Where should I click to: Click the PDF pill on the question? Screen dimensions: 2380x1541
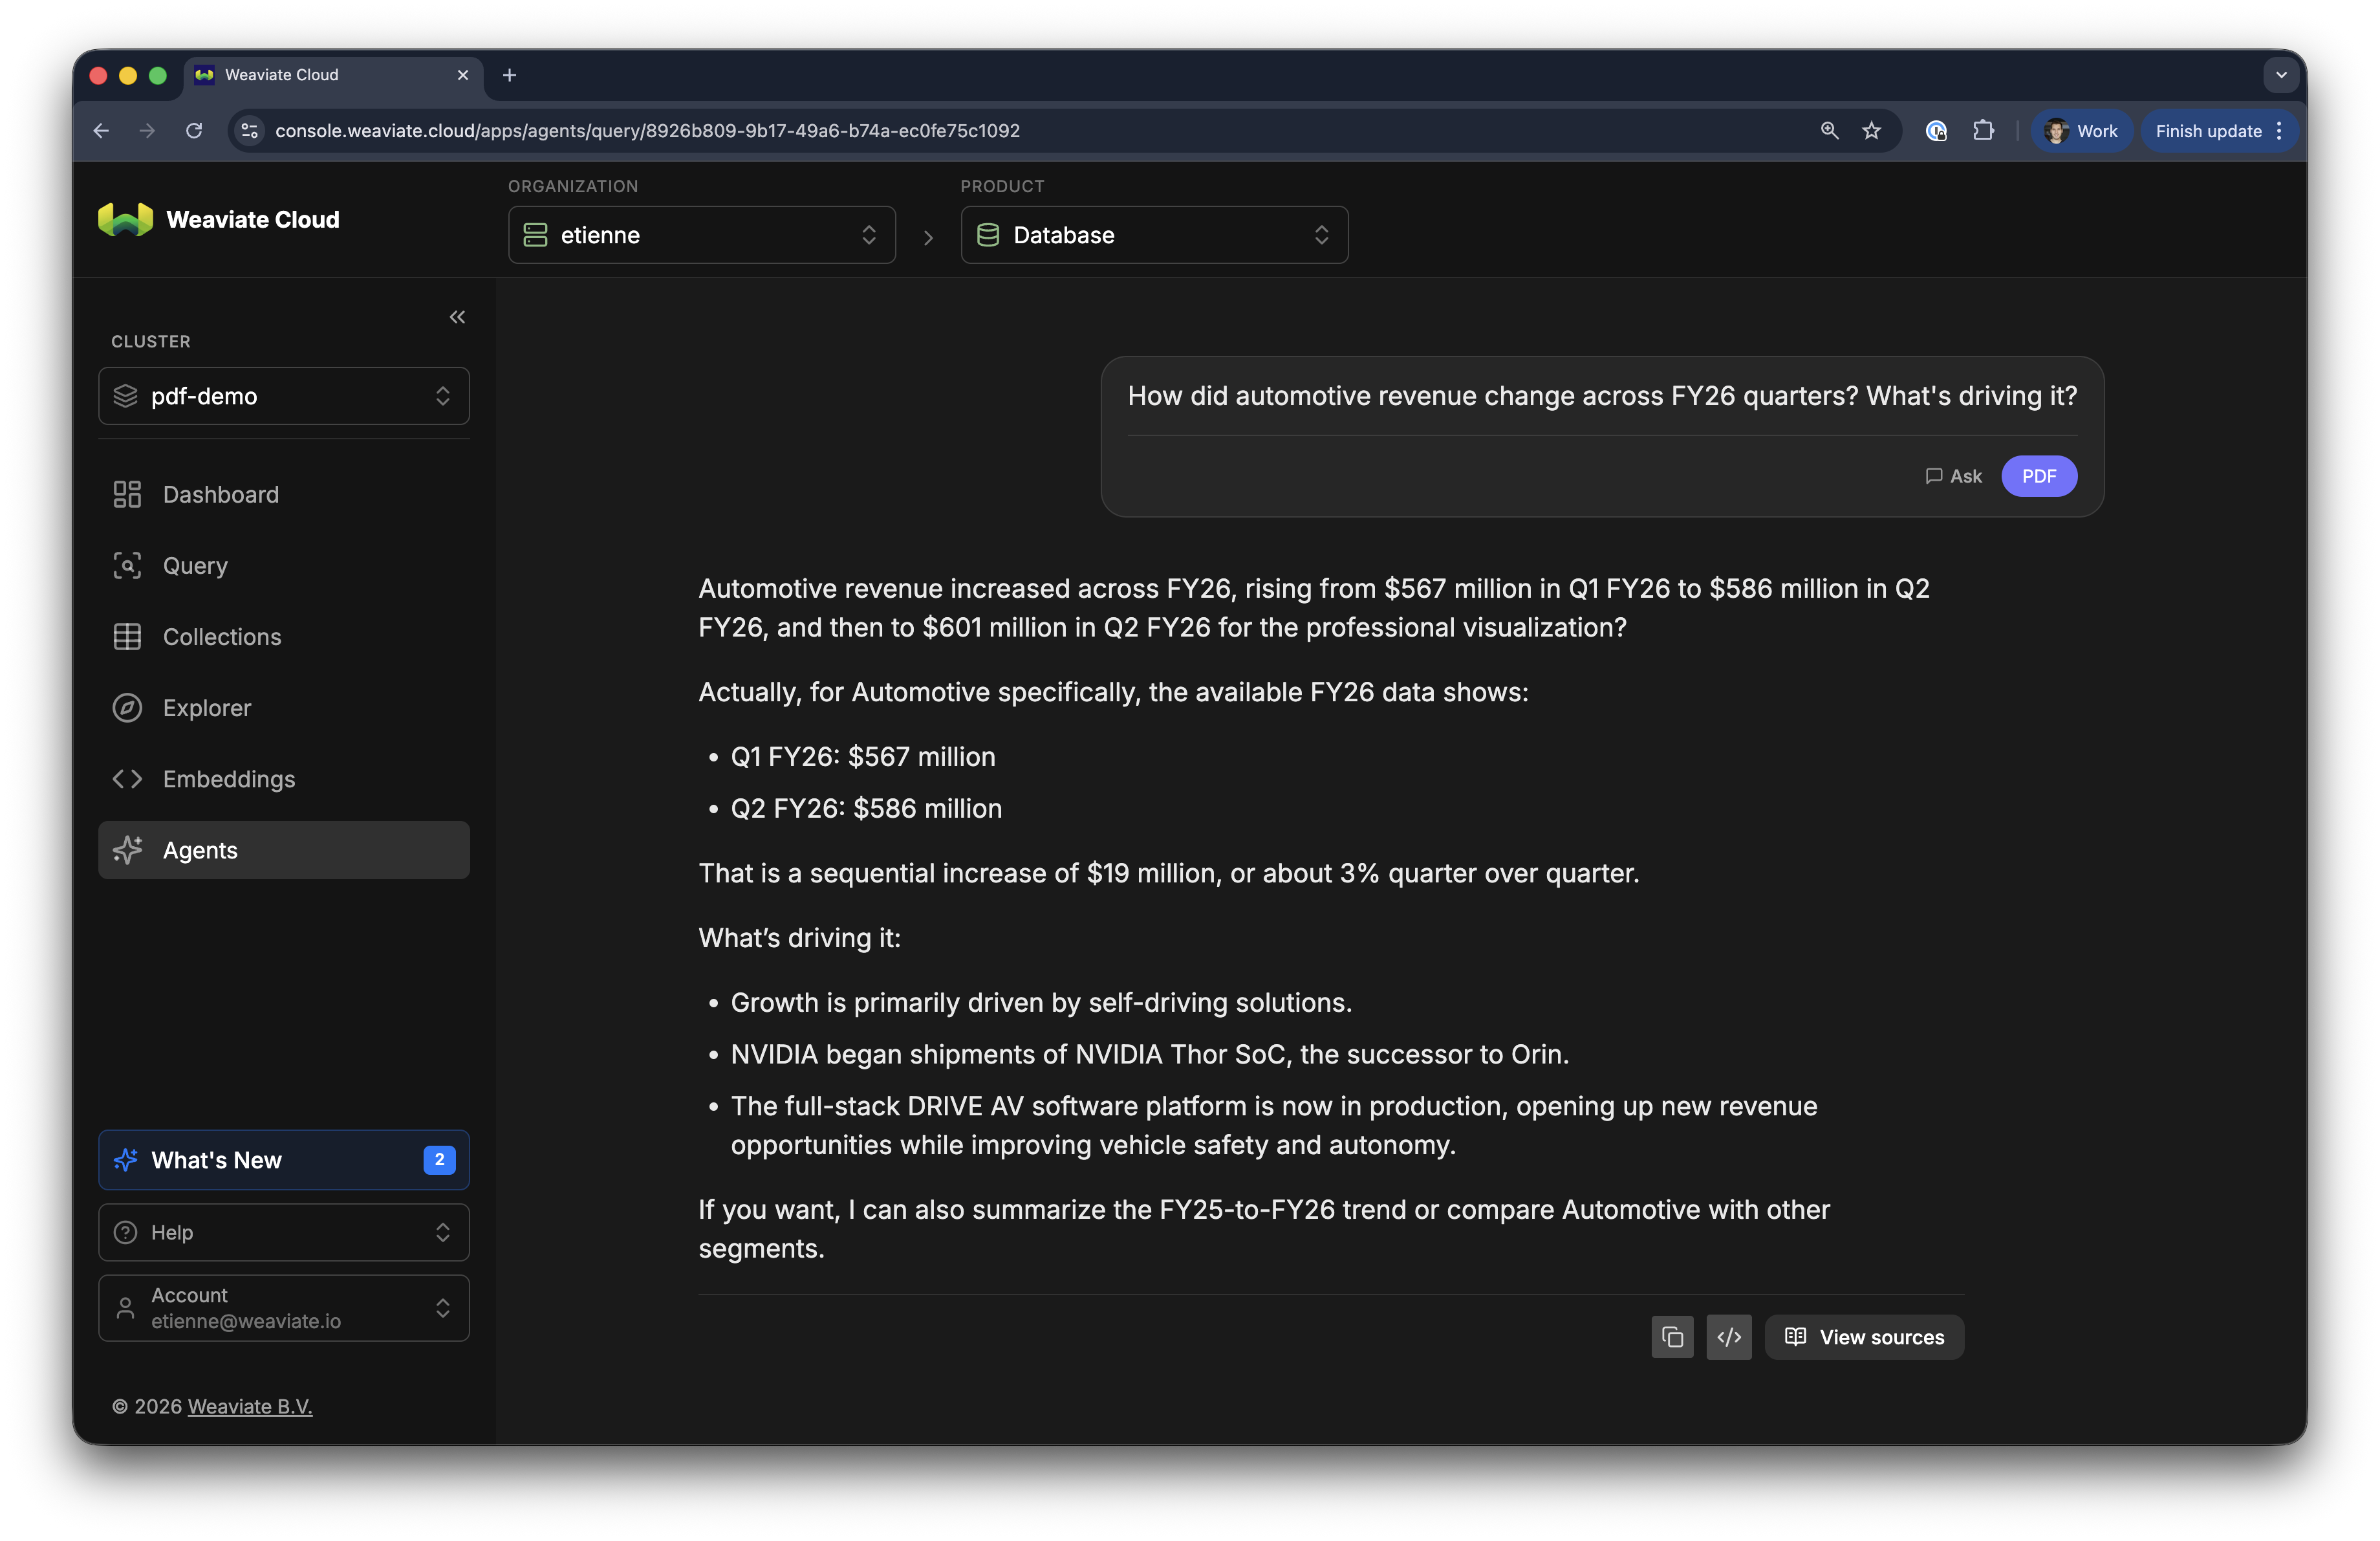pyautogui.click(x=2039, y=476)
